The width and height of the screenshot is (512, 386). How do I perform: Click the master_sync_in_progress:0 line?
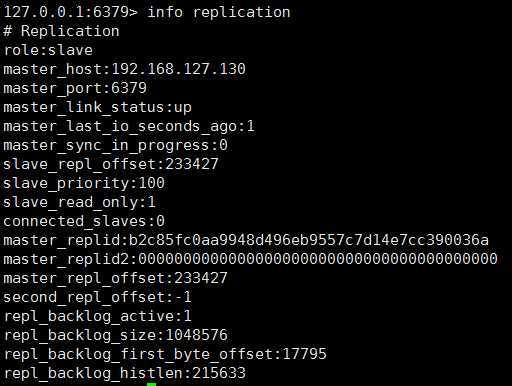[x=115, y=146]
